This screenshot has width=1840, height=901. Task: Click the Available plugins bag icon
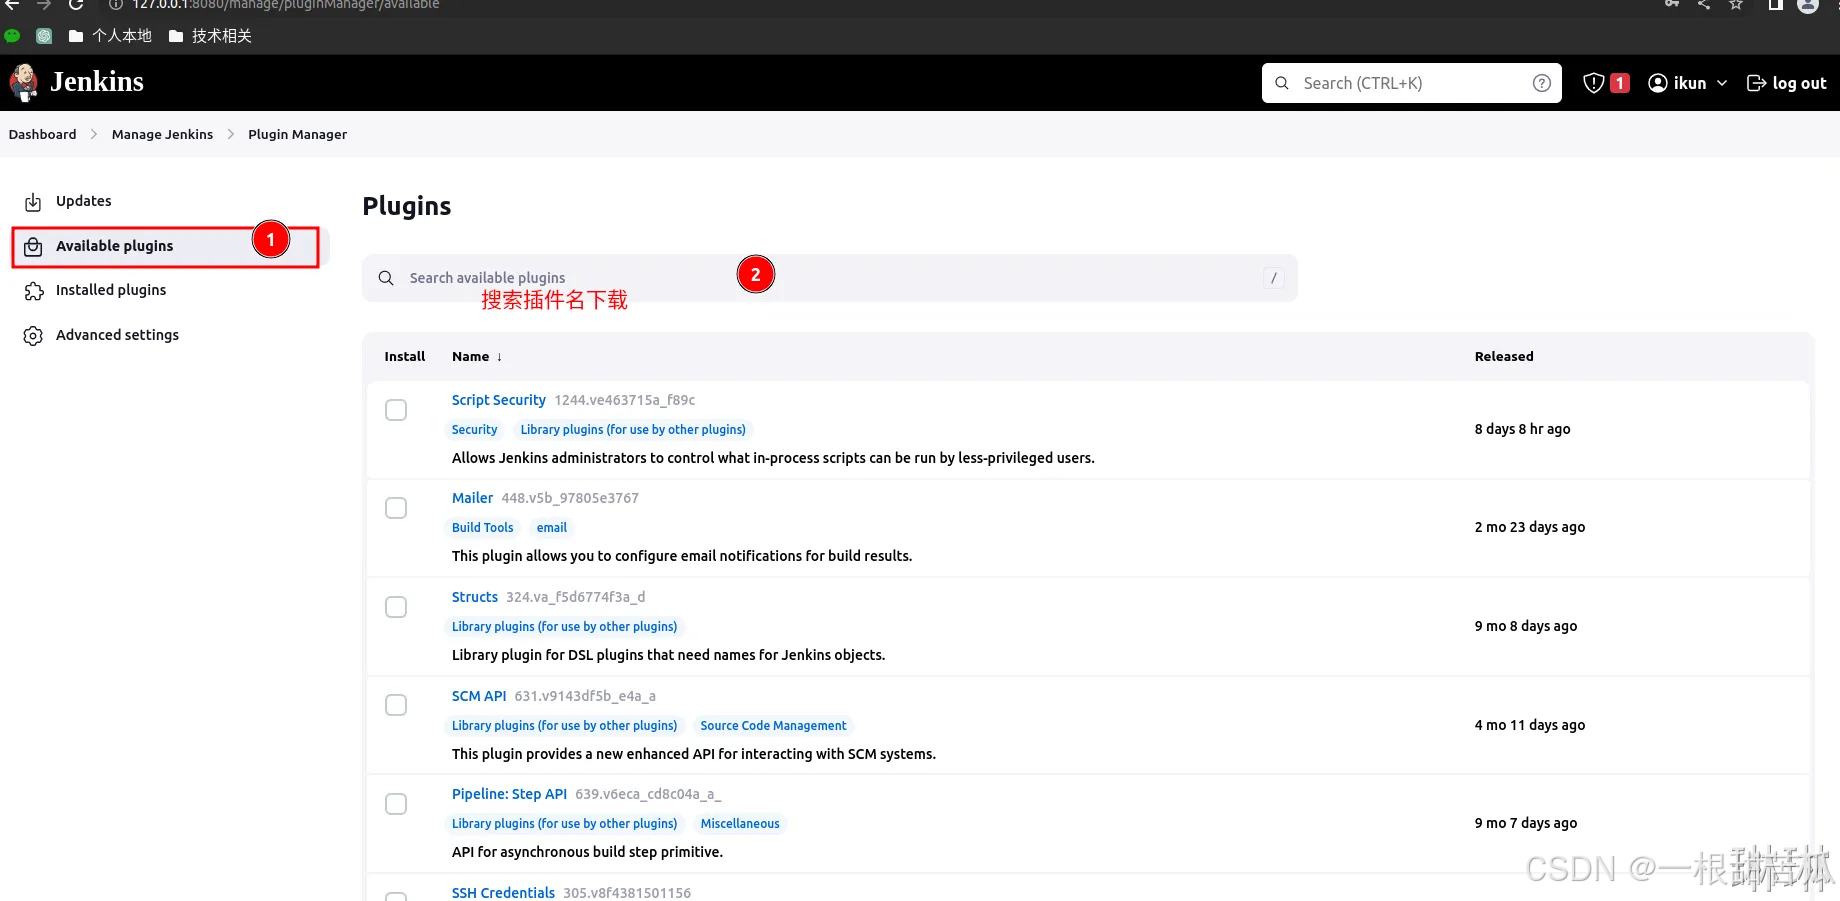tap(33, 247)
